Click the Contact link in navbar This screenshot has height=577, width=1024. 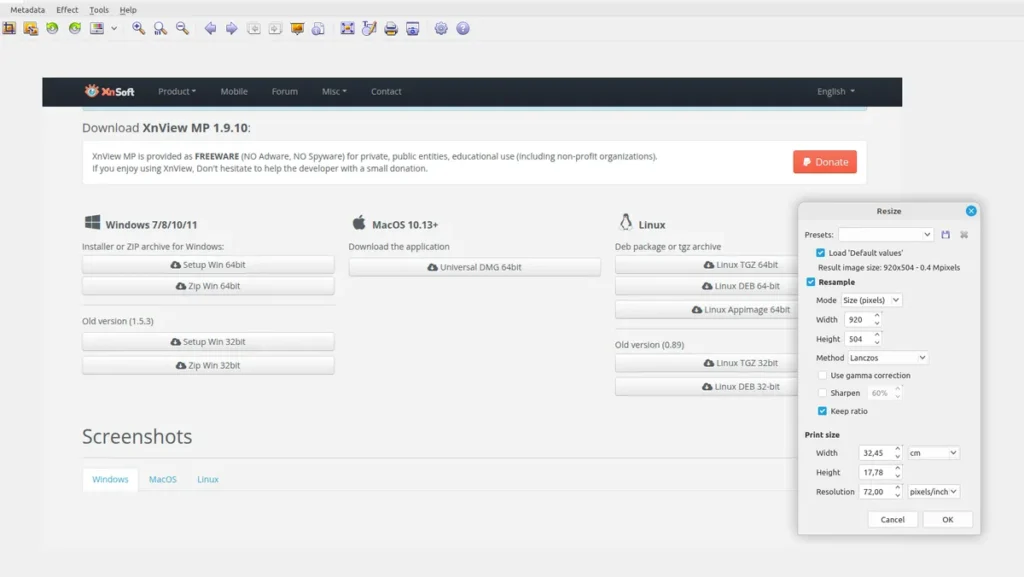pyautogui.click(x=386, y=91)
